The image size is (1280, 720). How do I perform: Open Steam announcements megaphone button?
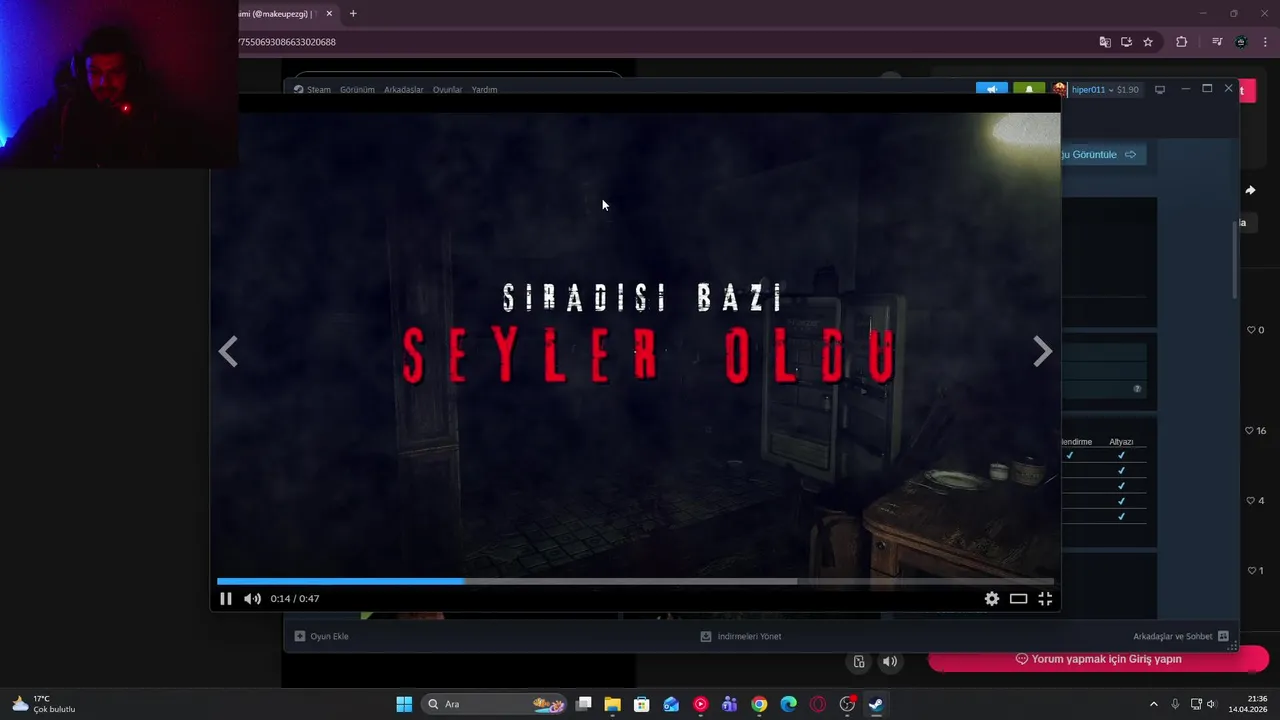click(x=992, y=89)
